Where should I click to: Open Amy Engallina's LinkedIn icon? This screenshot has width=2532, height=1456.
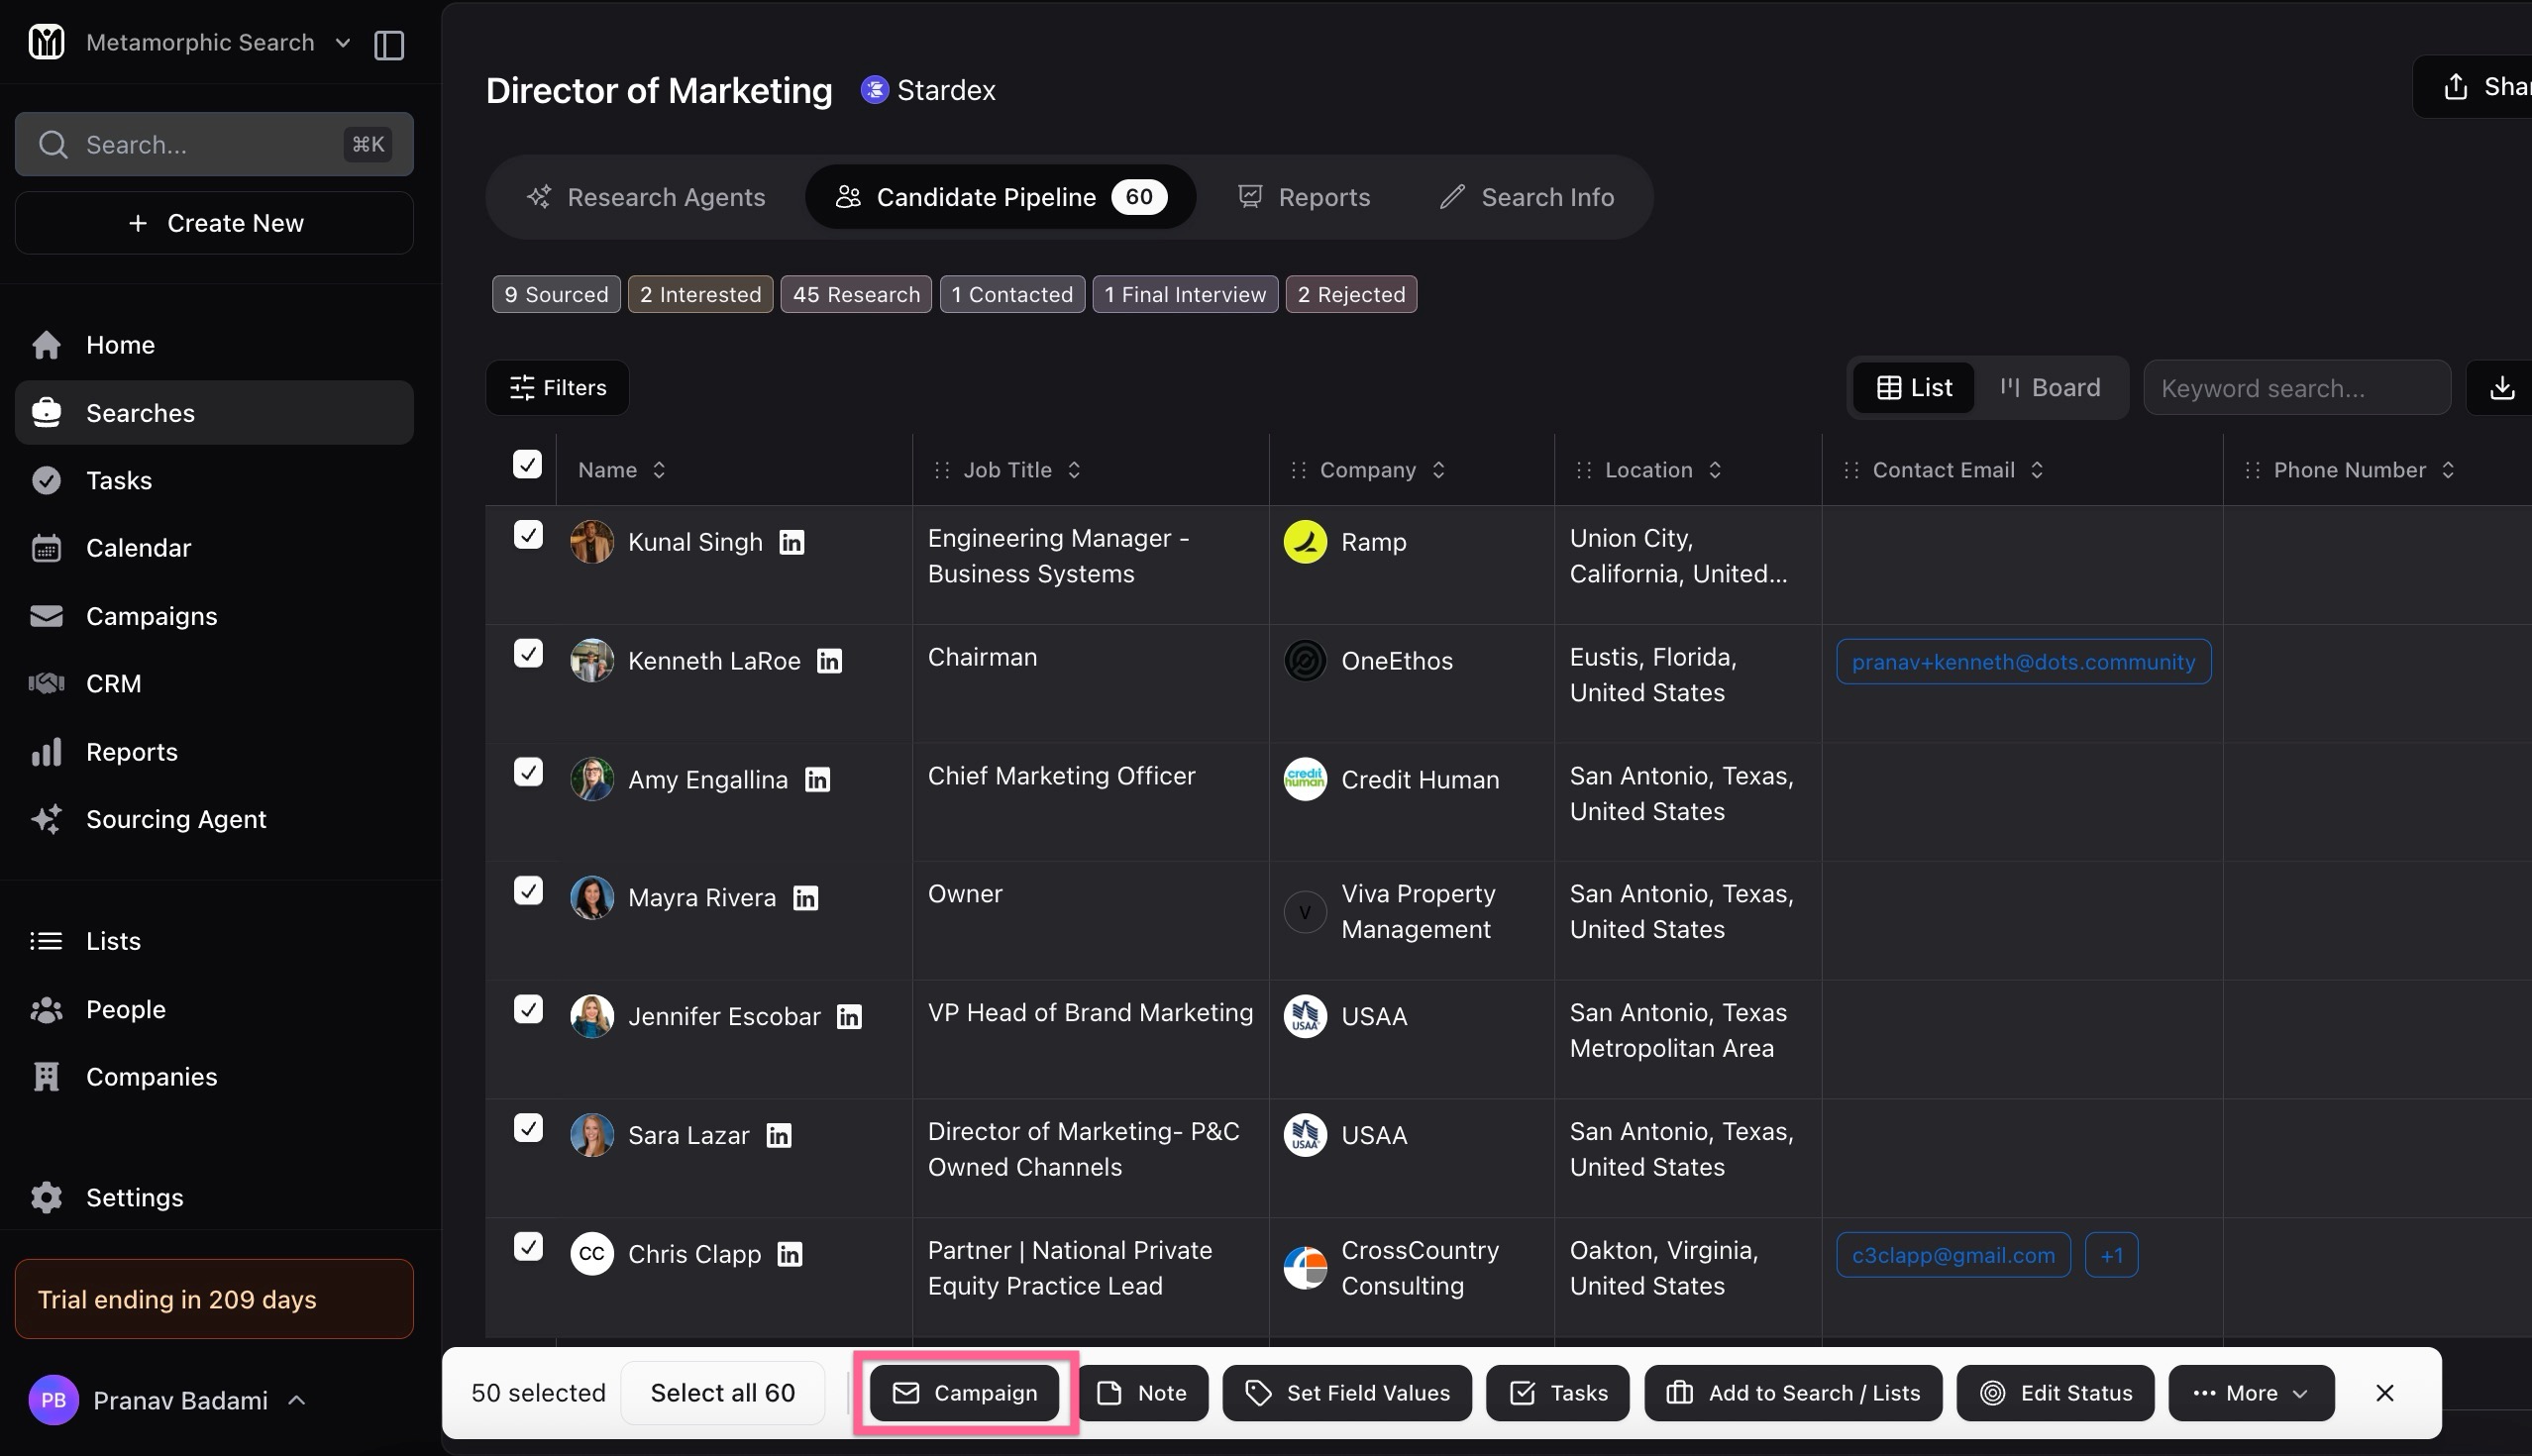coord(817,780)
